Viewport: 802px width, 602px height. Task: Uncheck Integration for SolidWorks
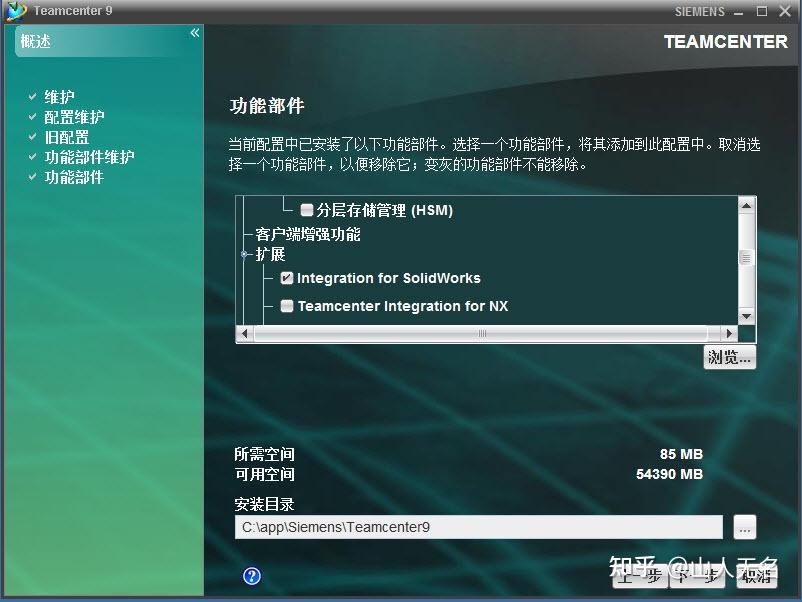click(x=286, y=278)
